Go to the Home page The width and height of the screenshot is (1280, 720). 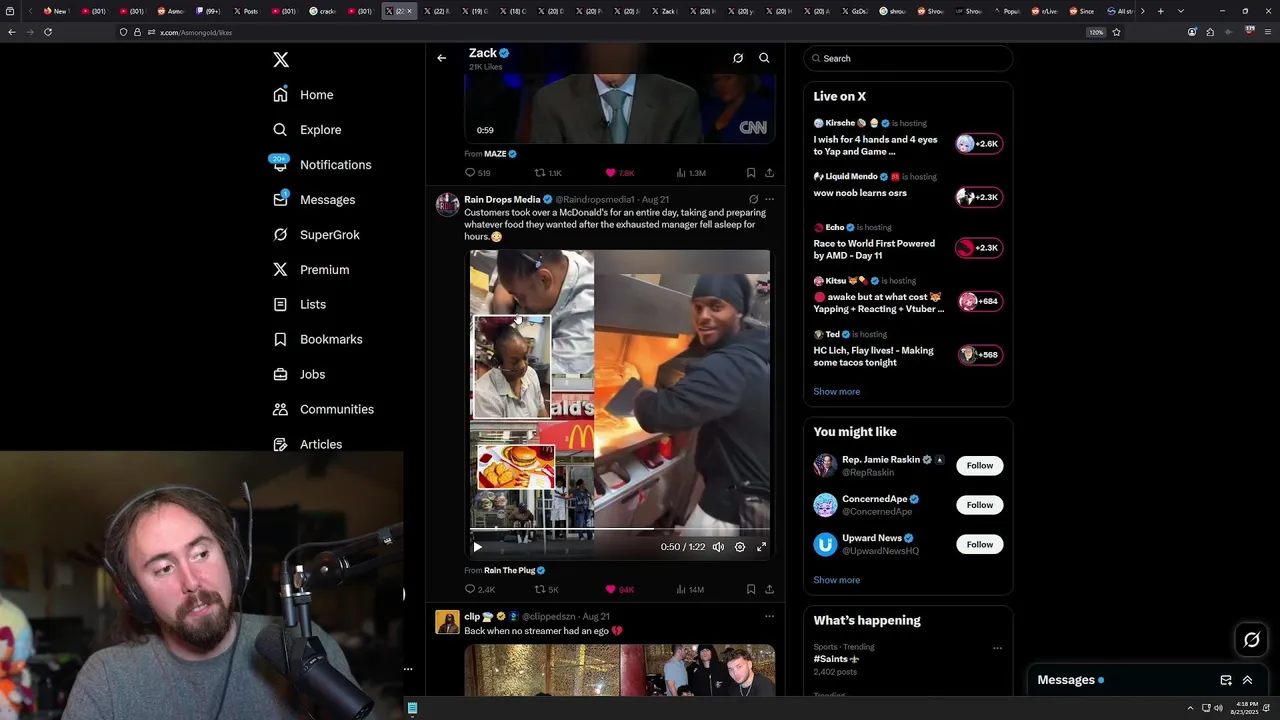[x=303, y=95]
